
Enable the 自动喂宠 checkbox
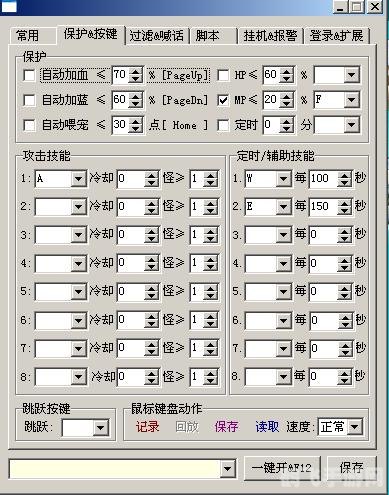pyautogui.click(x=29, y=125)
